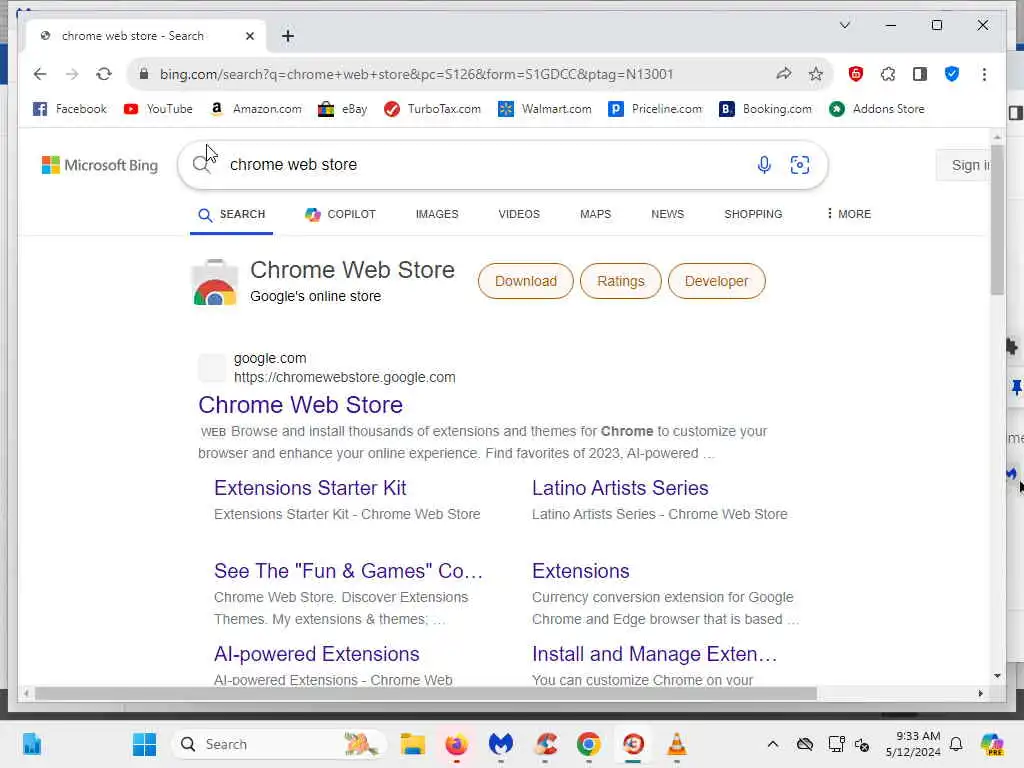Image resolution: width=1024 pixels, height=768 pixels.
Task: Open the Install and Manage Extensions link
Action: click(654, 654)
